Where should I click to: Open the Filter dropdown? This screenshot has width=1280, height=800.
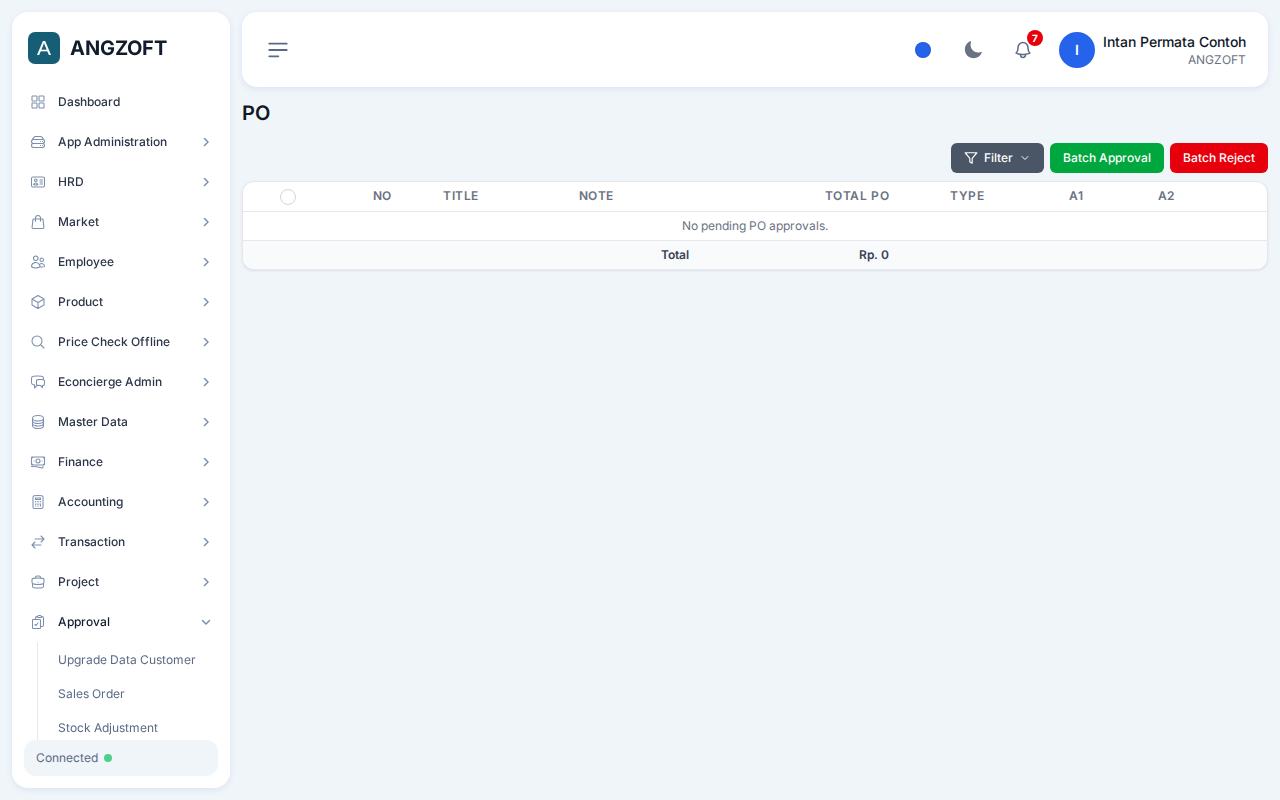(x=997, y=158)
